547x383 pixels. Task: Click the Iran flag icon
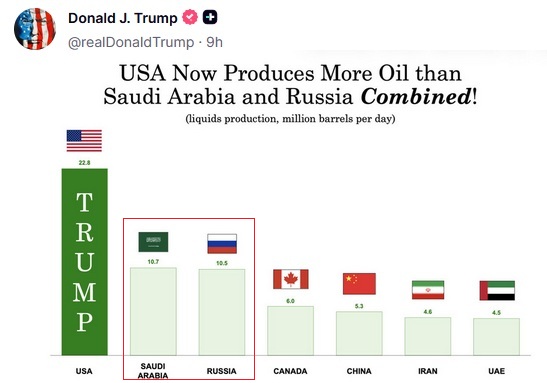(428, 290)
